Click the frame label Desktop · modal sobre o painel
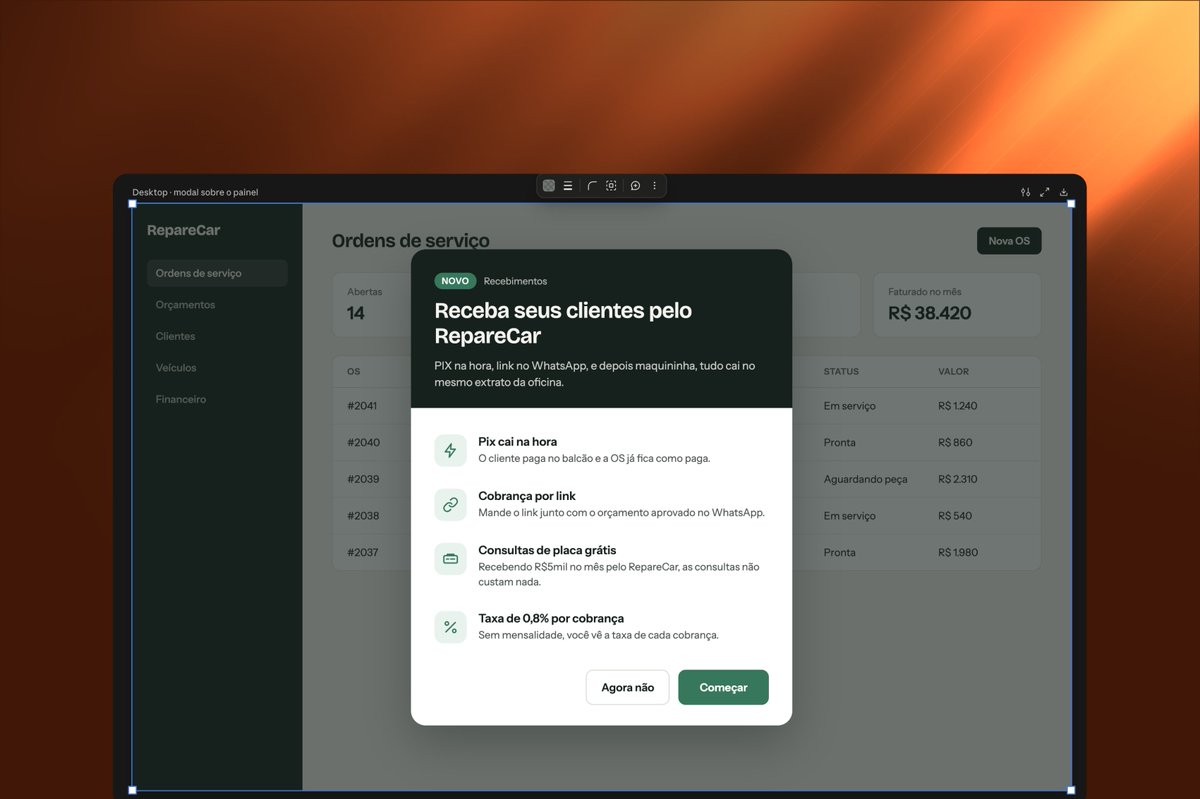The width and height of the screenshot is (1200, 799). point(195,192)
